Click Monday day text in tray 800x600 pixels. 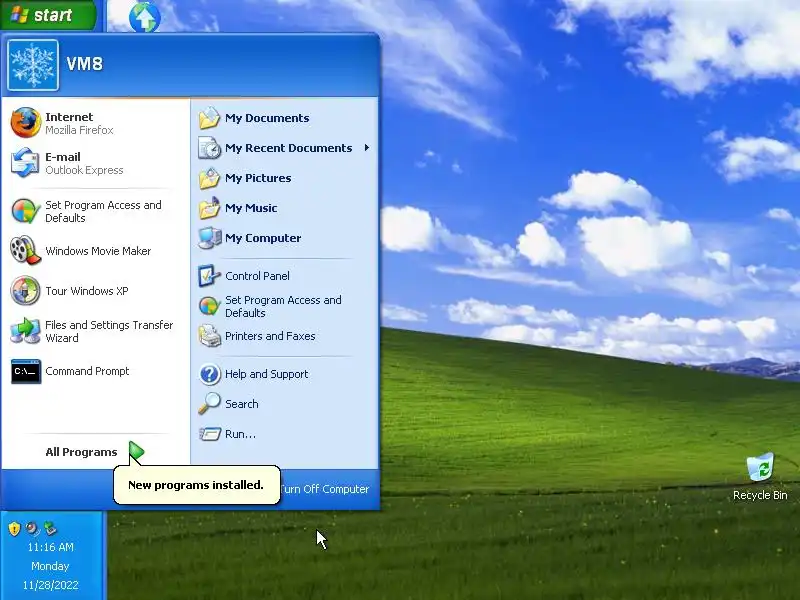click(50, 566)
